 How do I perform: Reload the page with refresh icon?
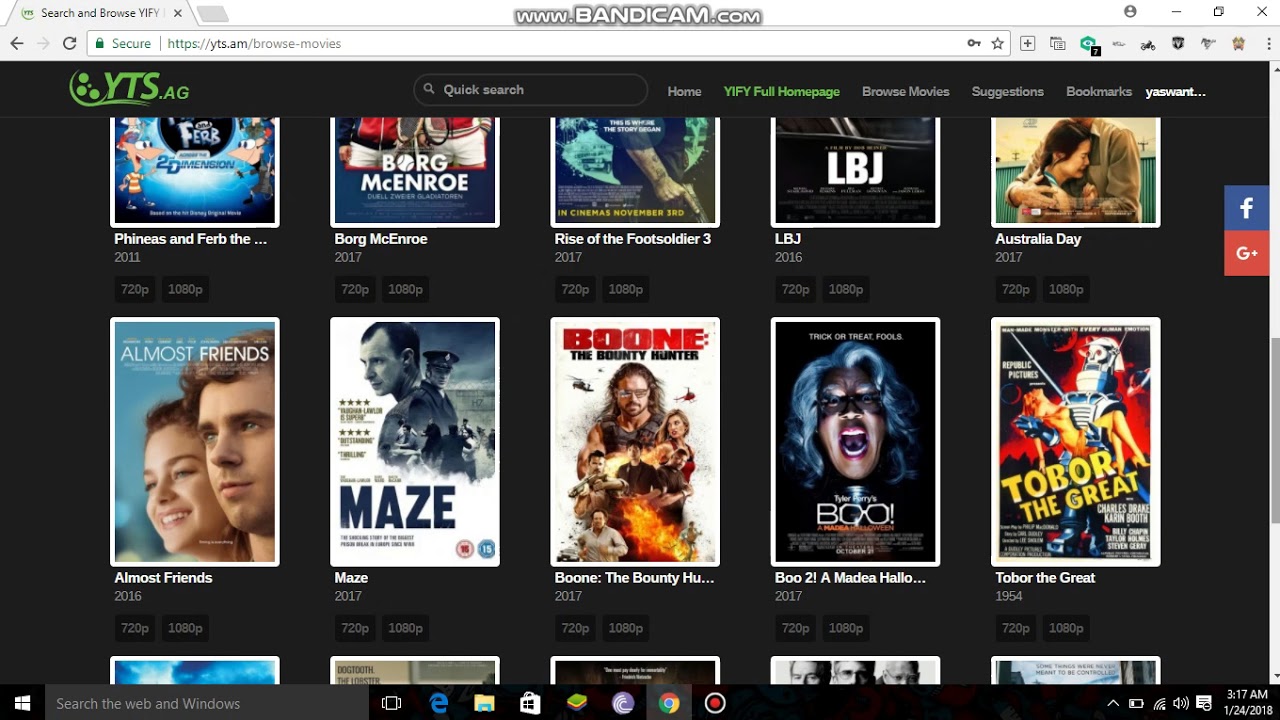(69, 43)
